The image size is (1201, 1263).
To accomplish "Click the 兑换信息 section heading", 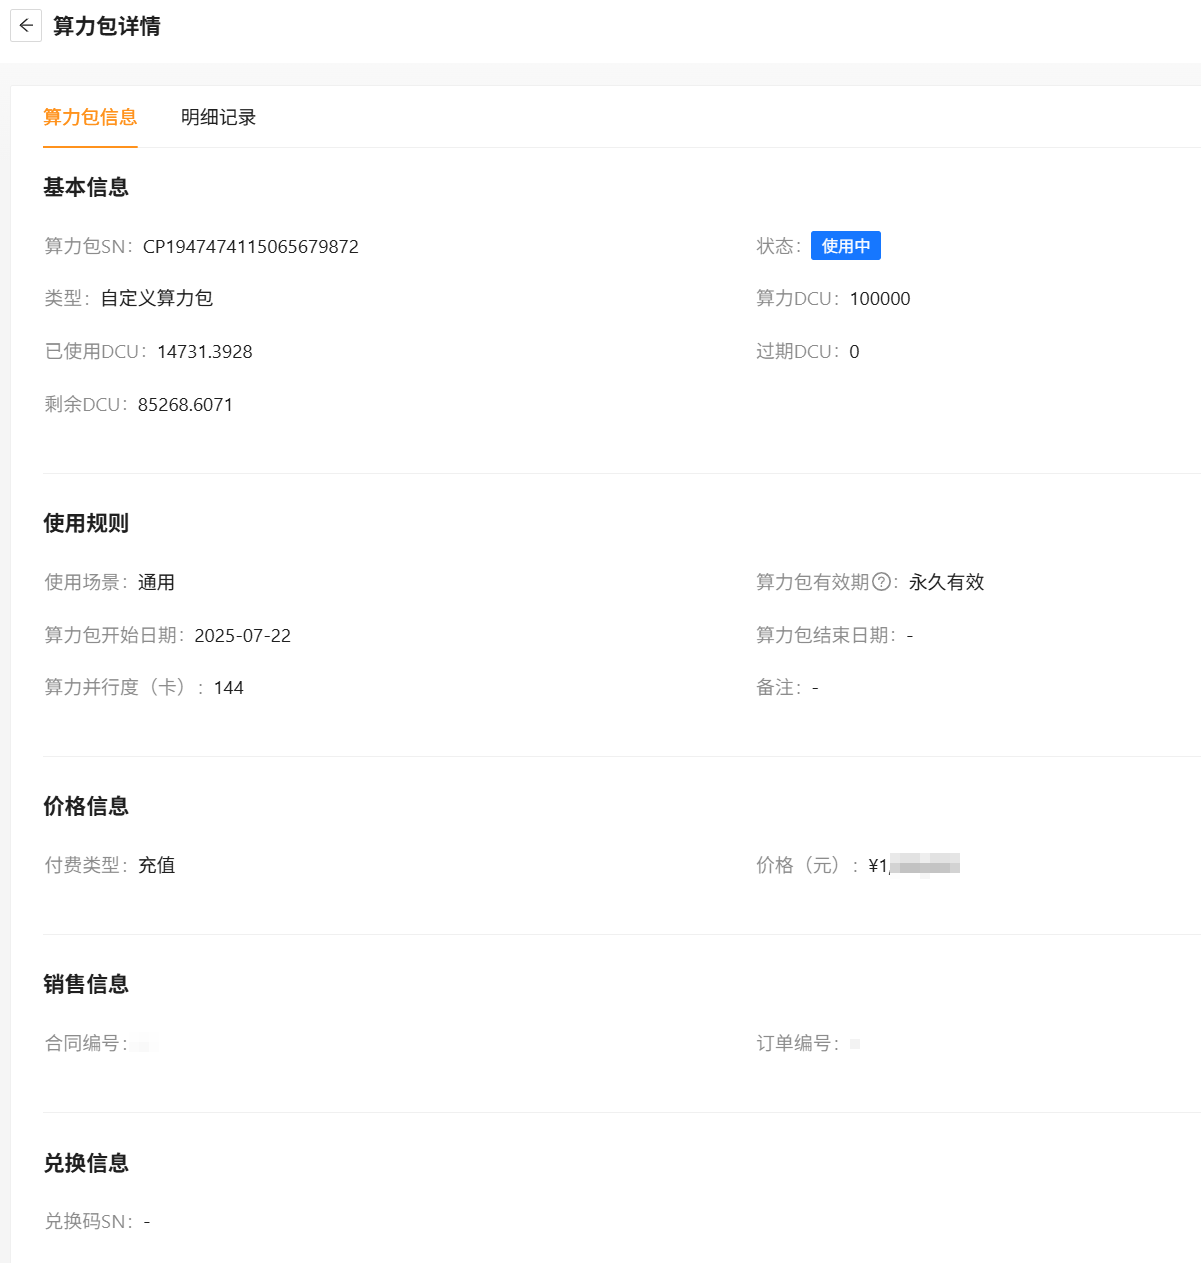I will click(x=86, y=1163).
